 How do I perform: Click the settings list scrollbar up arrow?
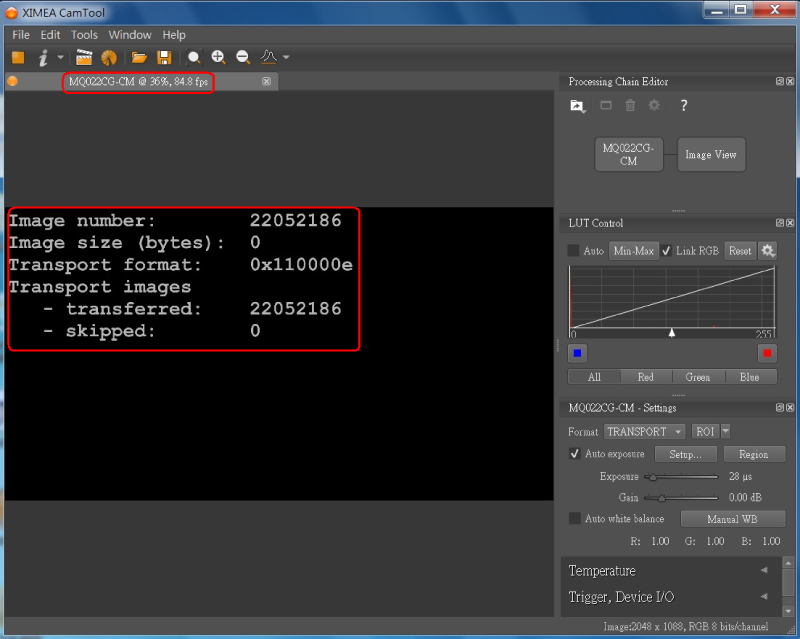pyautogui.click(x=788, y=563)
